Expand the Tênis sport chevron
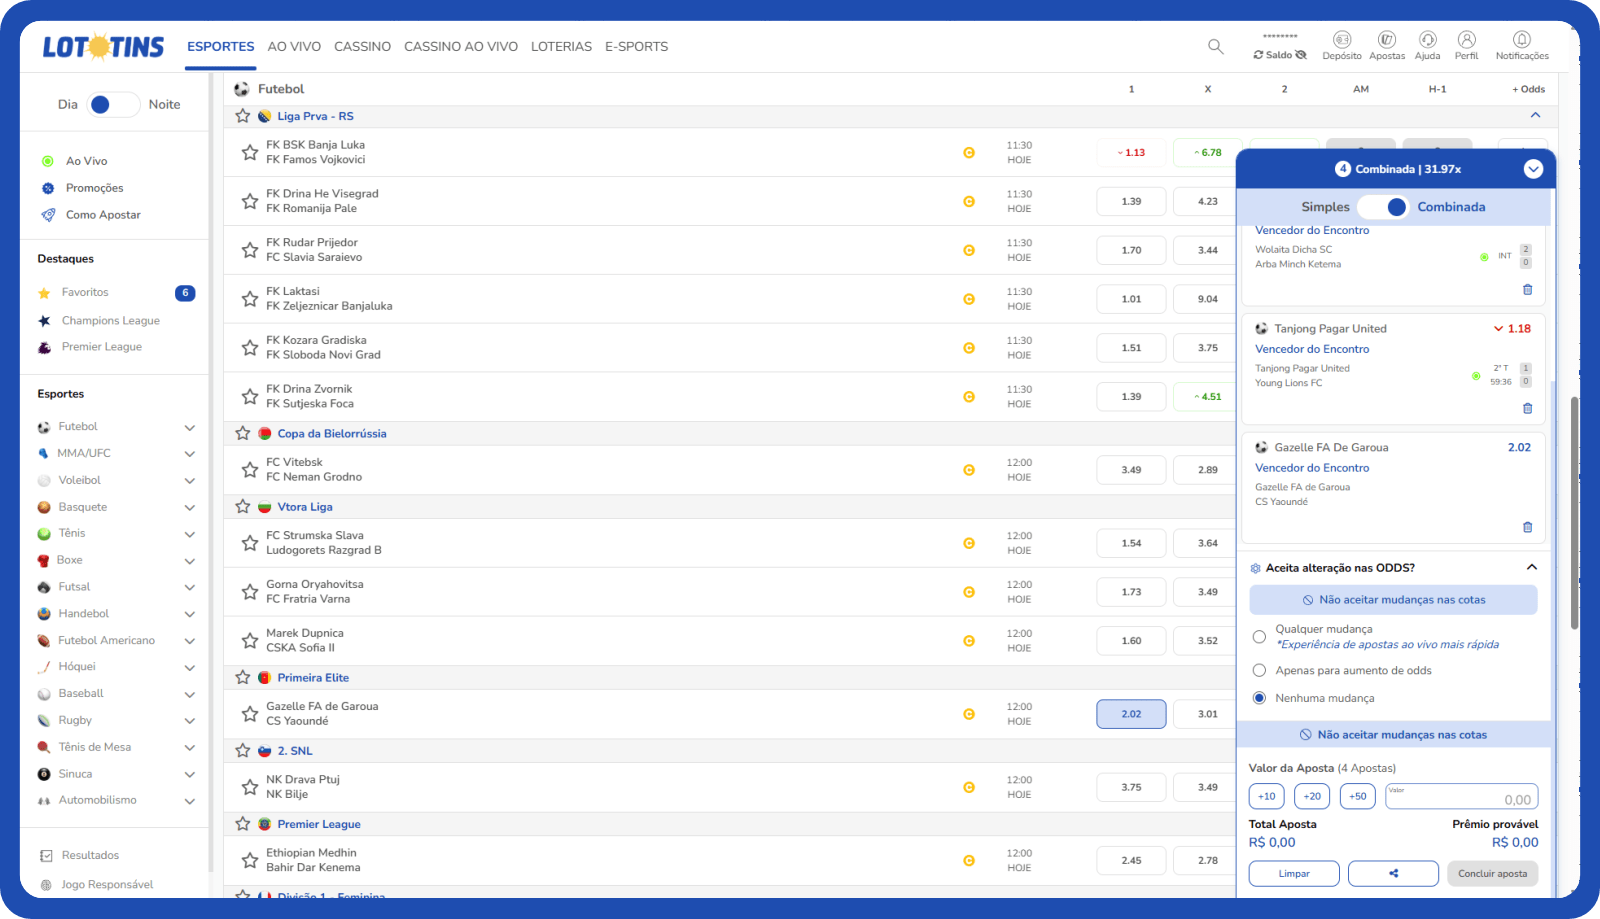1600x919 pixels. point(190,534)
